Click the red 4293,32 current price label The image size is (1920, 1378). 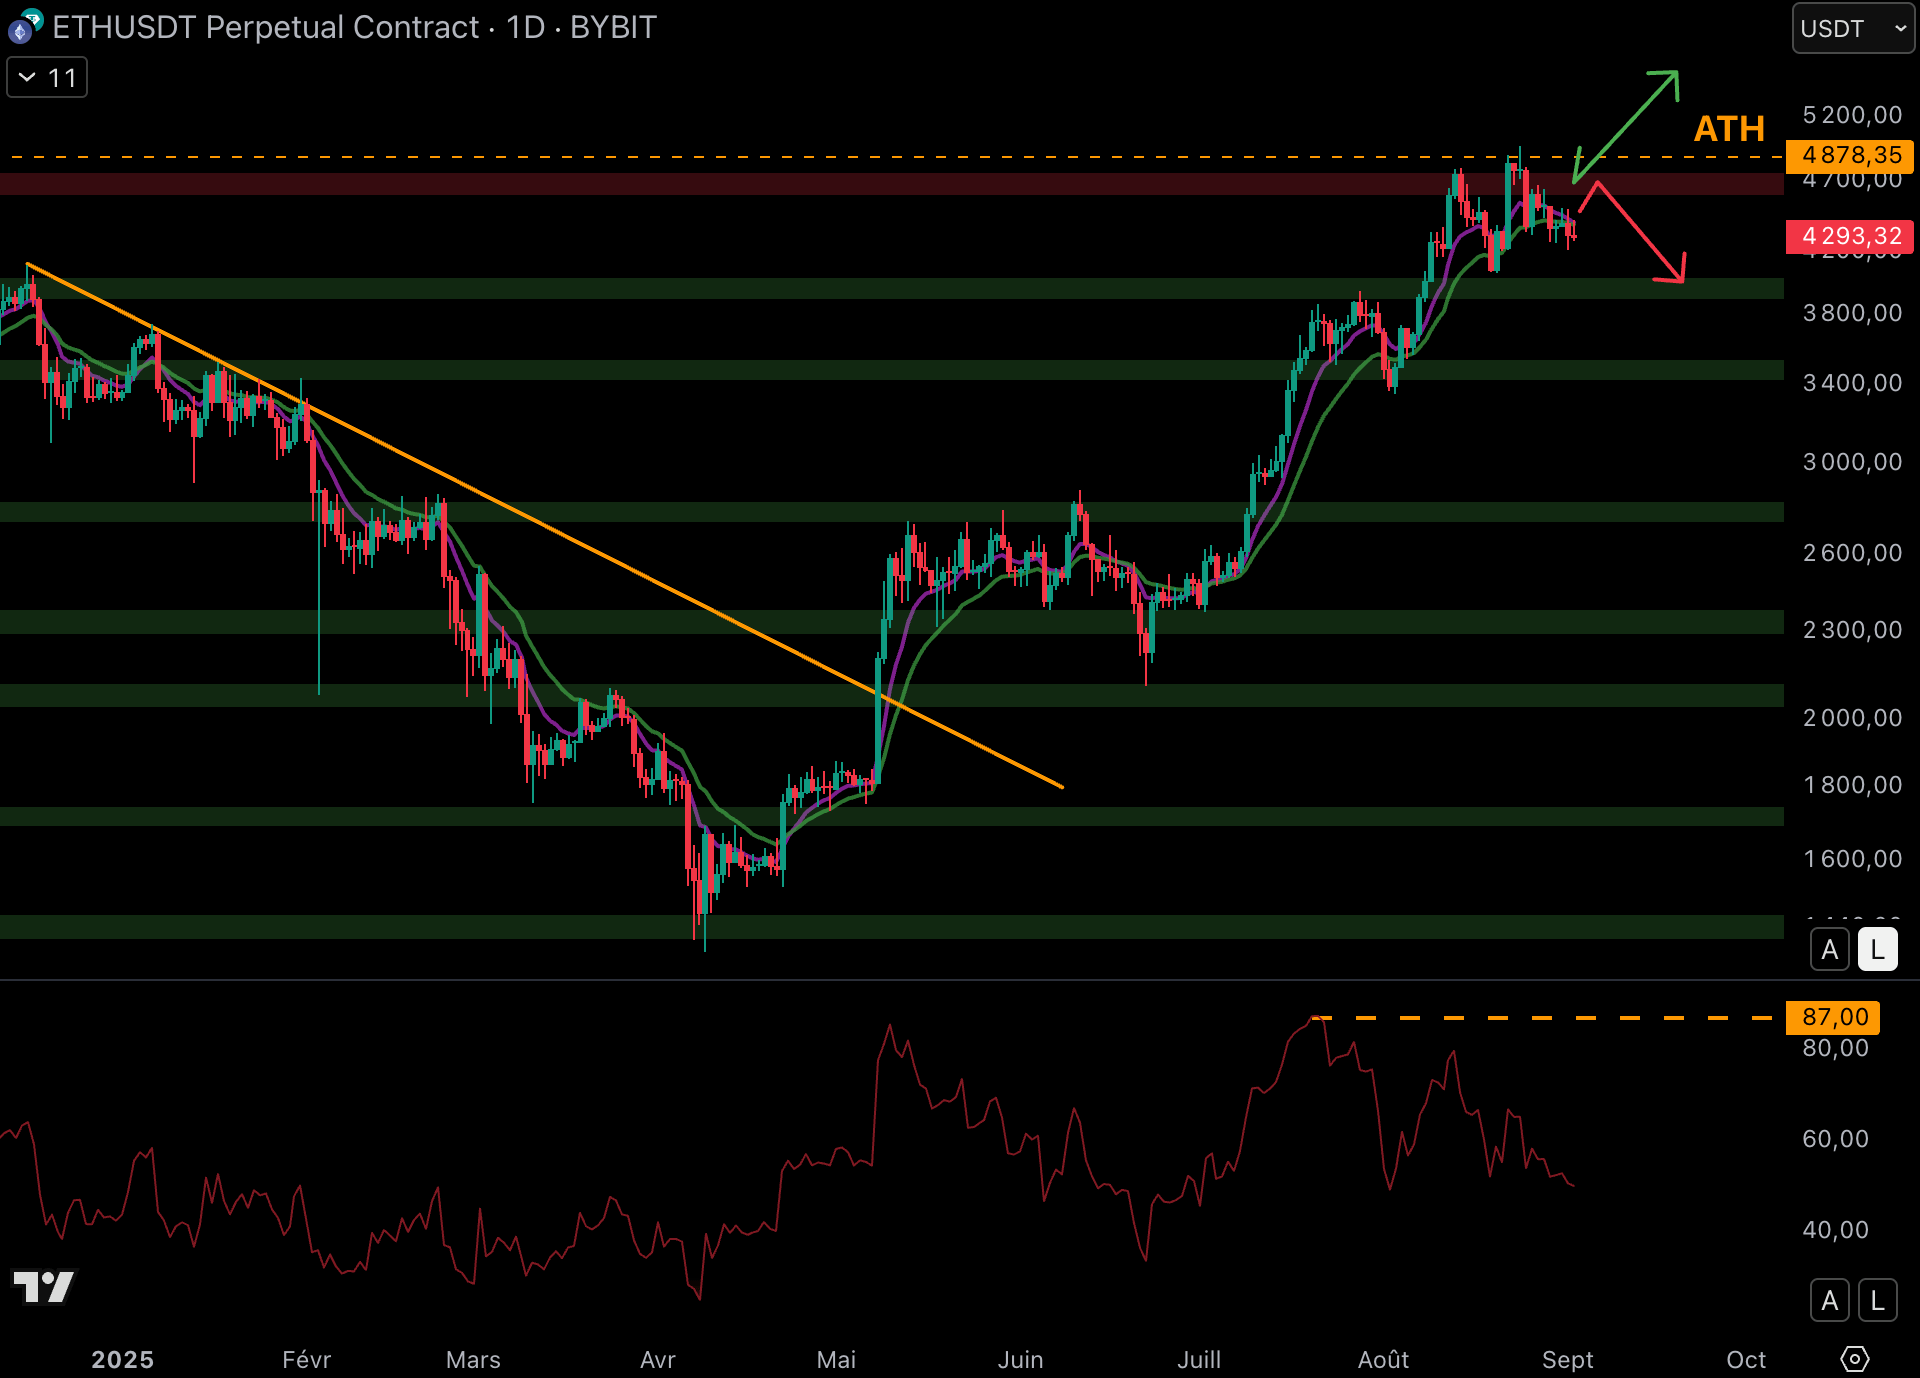coord(1850,236)
